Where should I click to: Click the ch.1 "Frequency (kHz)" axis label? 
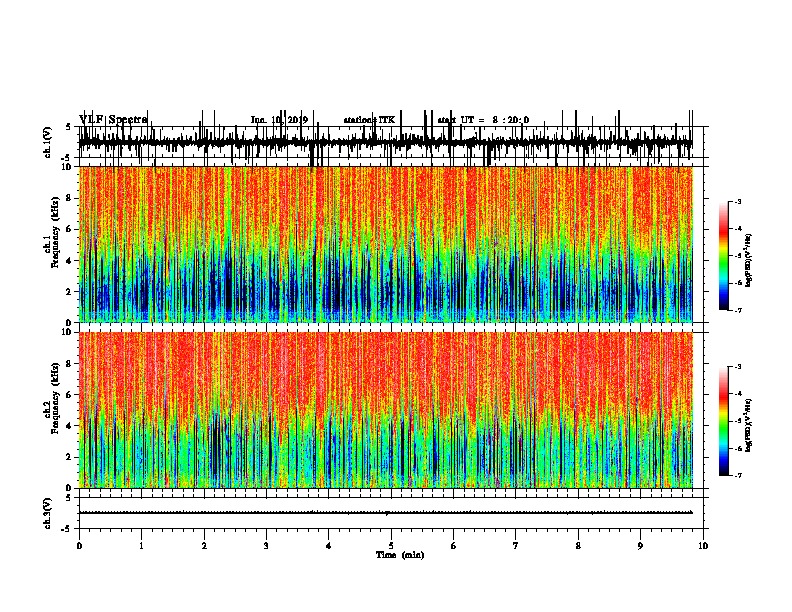pos(55,232)
